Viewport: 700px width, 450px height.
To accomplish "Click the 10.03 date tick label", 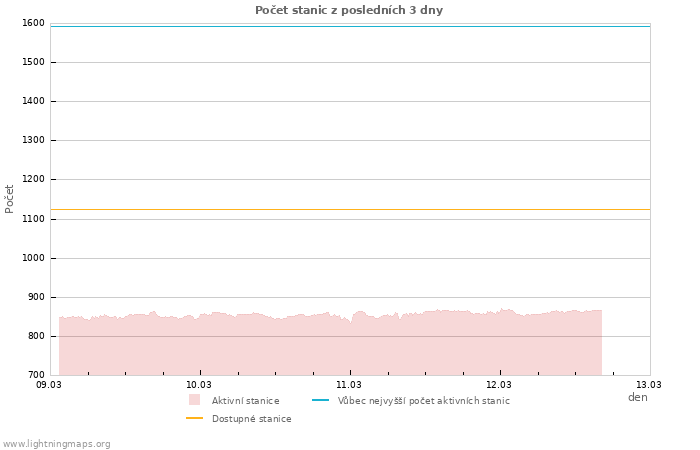I will [199, 384].
